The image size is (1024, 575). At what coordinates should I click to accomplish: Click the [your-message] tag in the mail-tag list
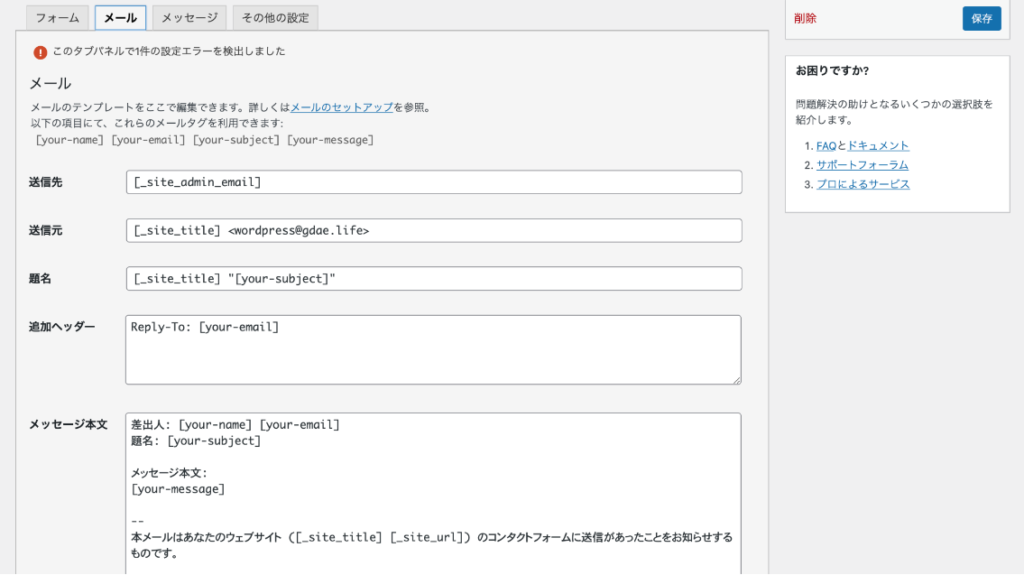pyautogui.click(x=330, y=140)
